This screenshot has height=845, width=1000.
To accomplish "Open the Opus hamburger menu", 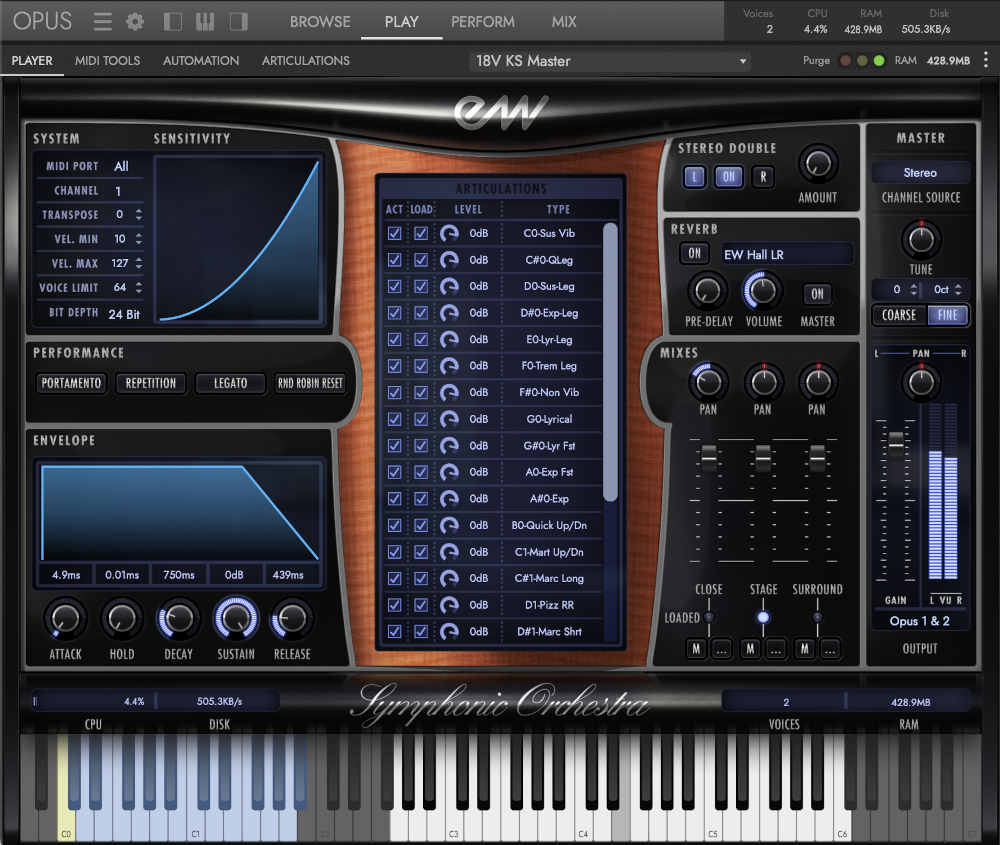I will [x=102, y=21].
